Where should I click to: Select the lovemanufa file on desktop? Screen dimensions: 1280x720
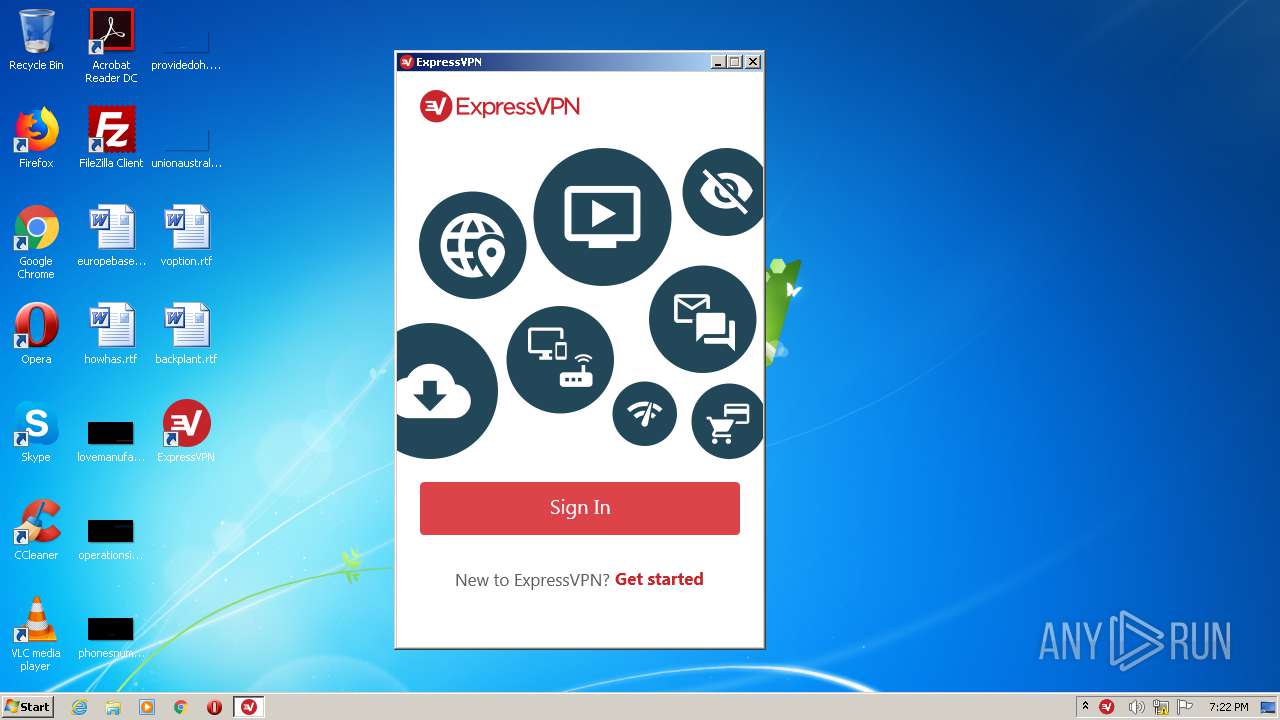[111, 440]
